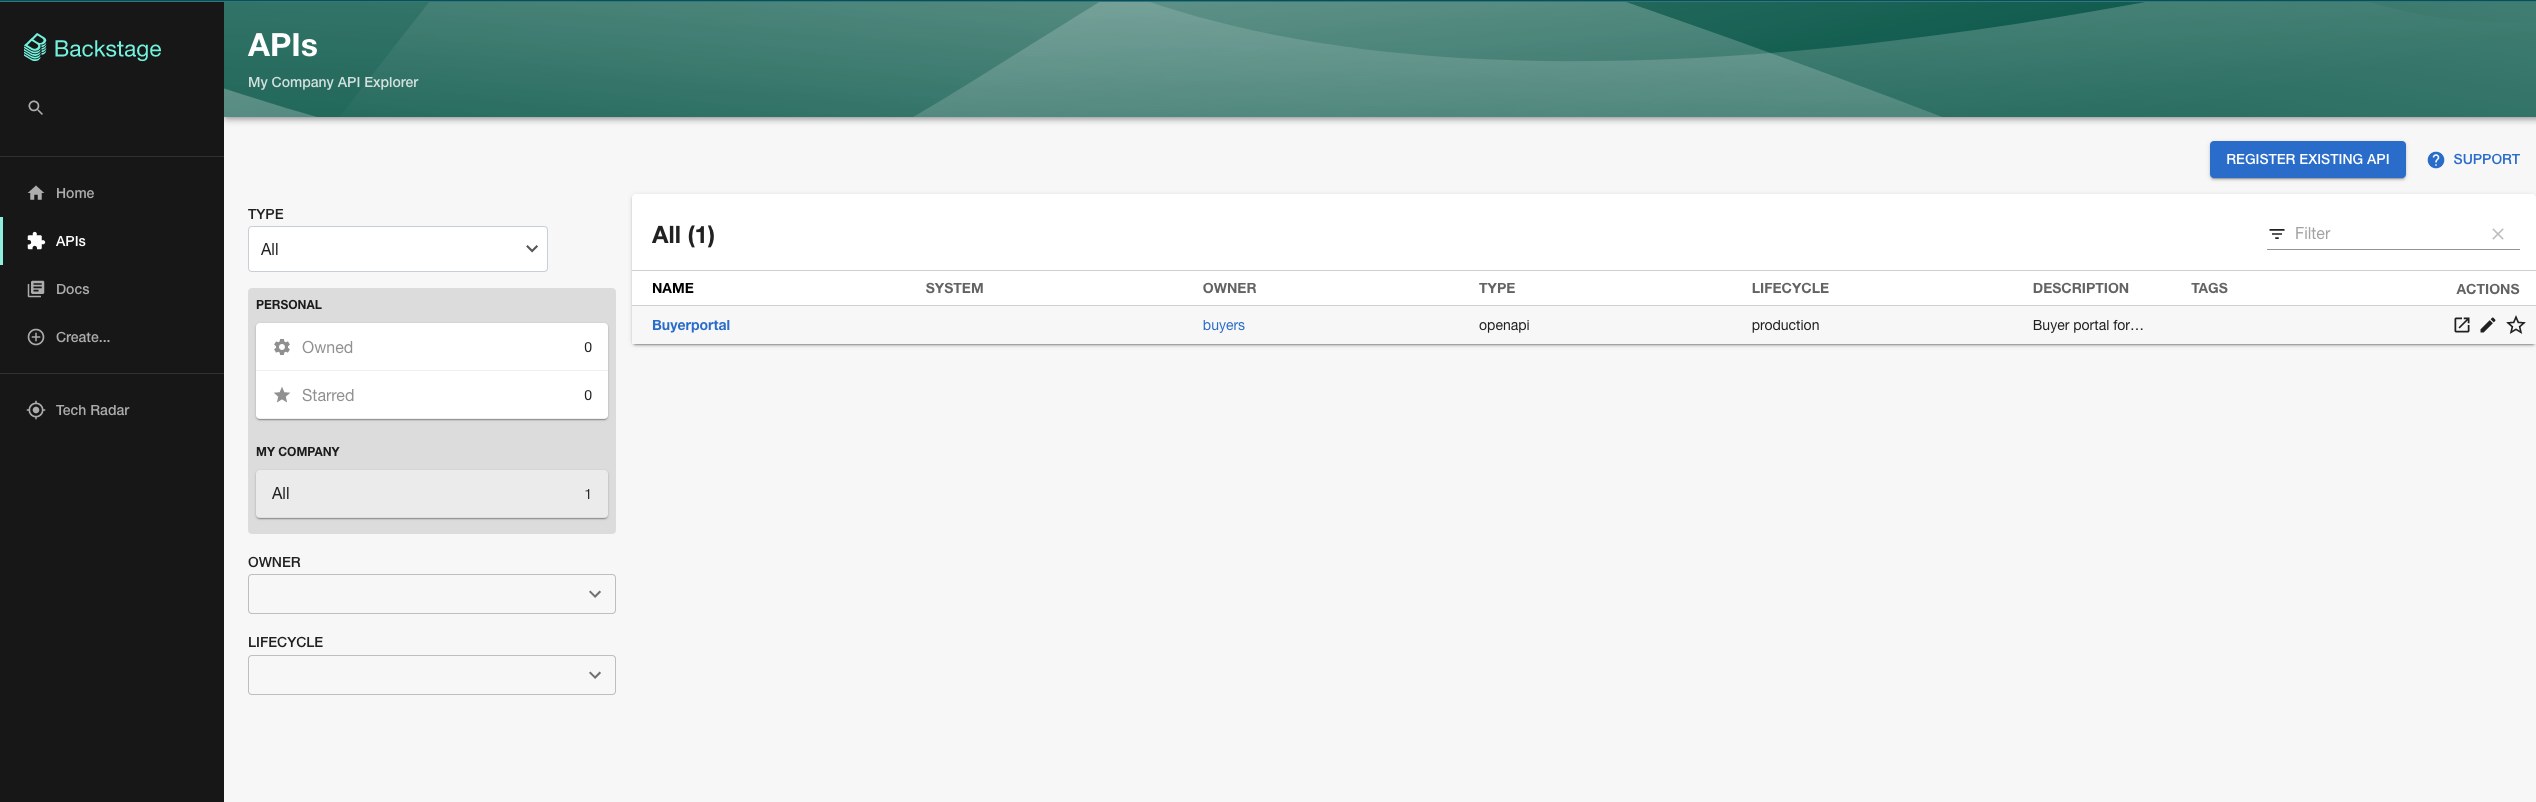Open sidebar search icon
Viewport: 2536px width, 802px height.
click(x=36, y=108)
